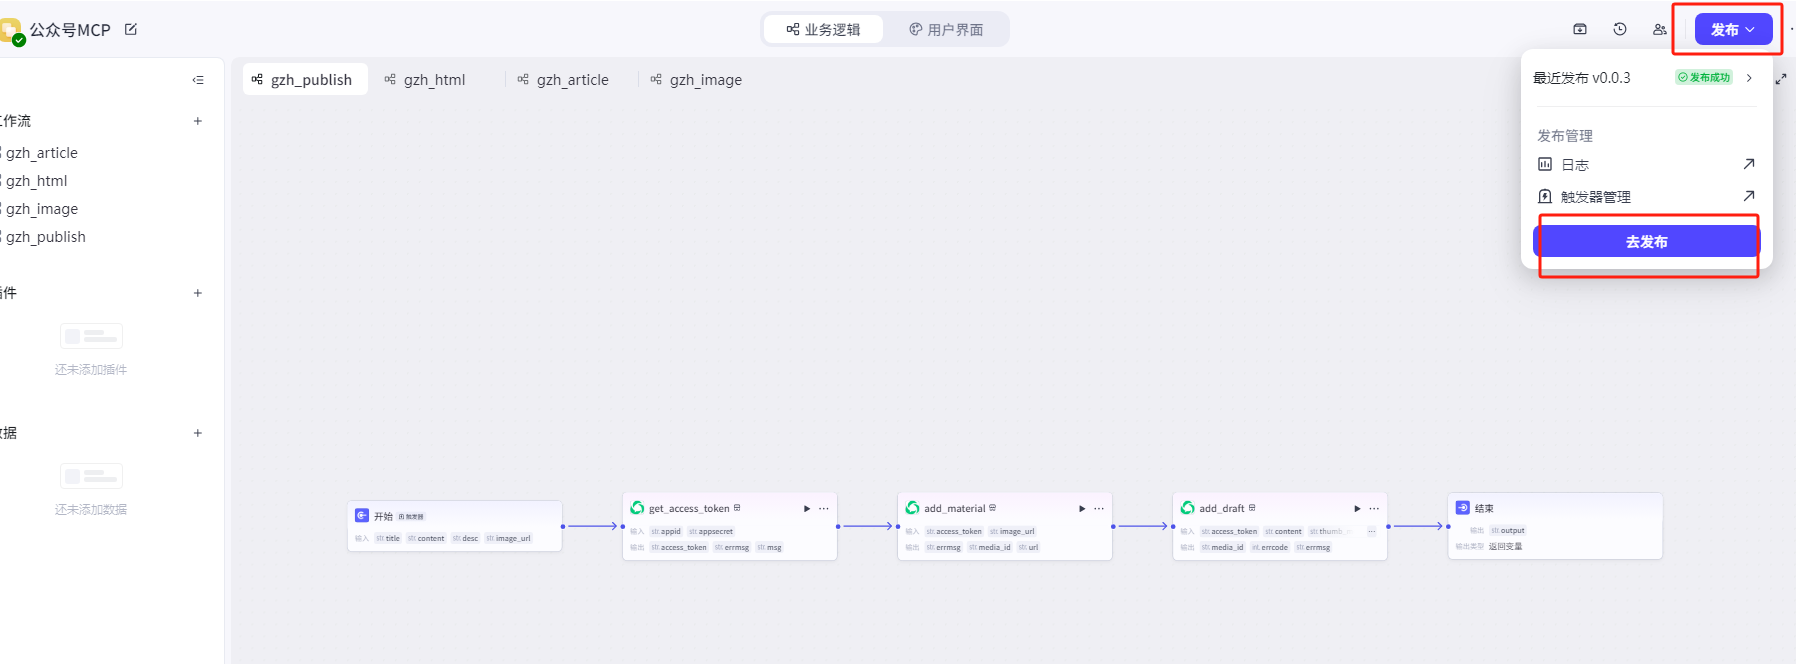Expand the 最近发布 v0.0.3 chevron
1796x664 pixels.
coord(1749,78)
